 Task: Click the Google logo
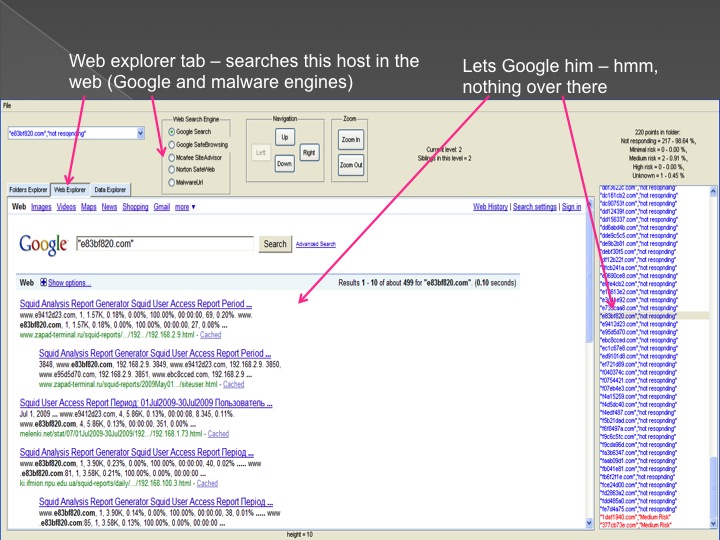(43, 245)
